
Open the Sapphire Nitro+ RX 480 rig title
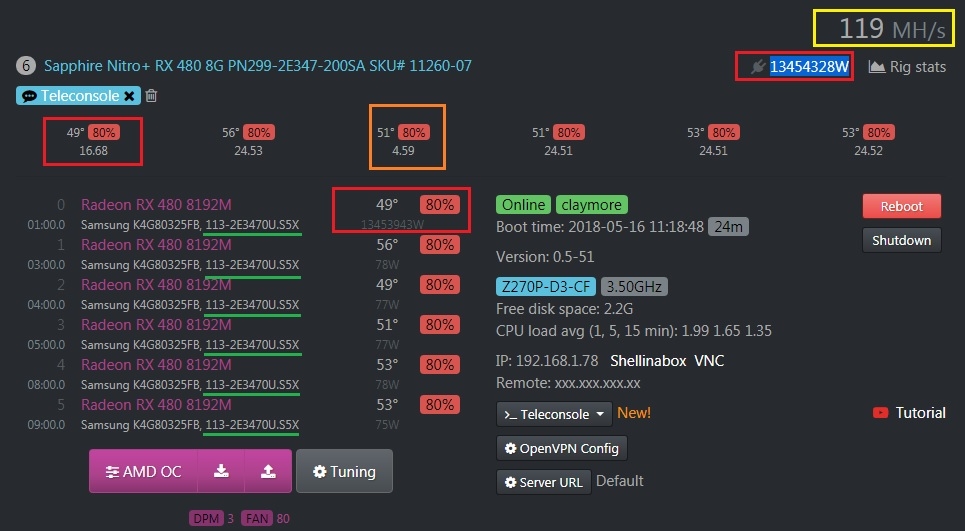pos(258,65)
